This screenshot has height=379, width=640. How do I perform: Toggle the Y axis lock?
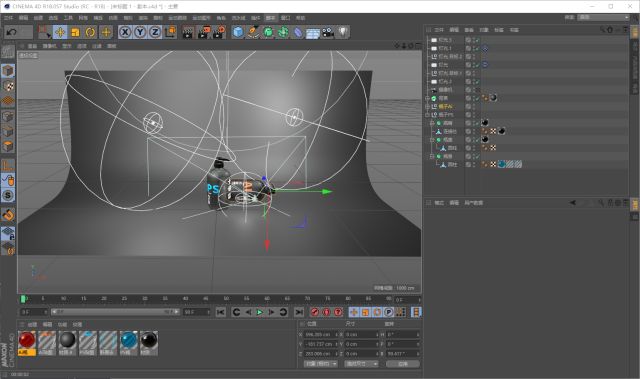(140, 32)
